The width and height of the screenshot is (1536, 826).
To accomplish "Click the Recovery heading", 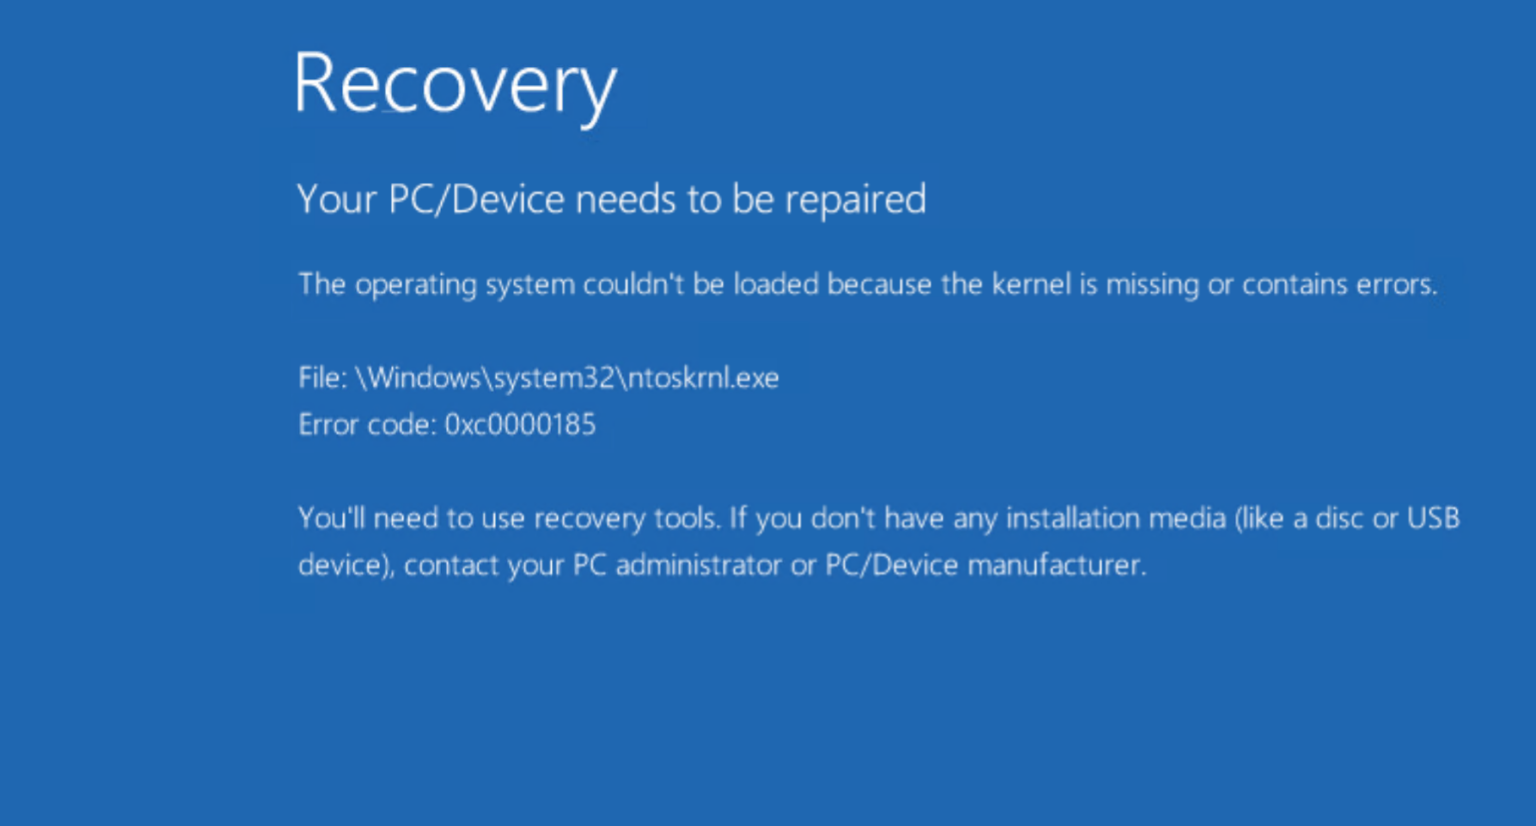I will point(455,86).
